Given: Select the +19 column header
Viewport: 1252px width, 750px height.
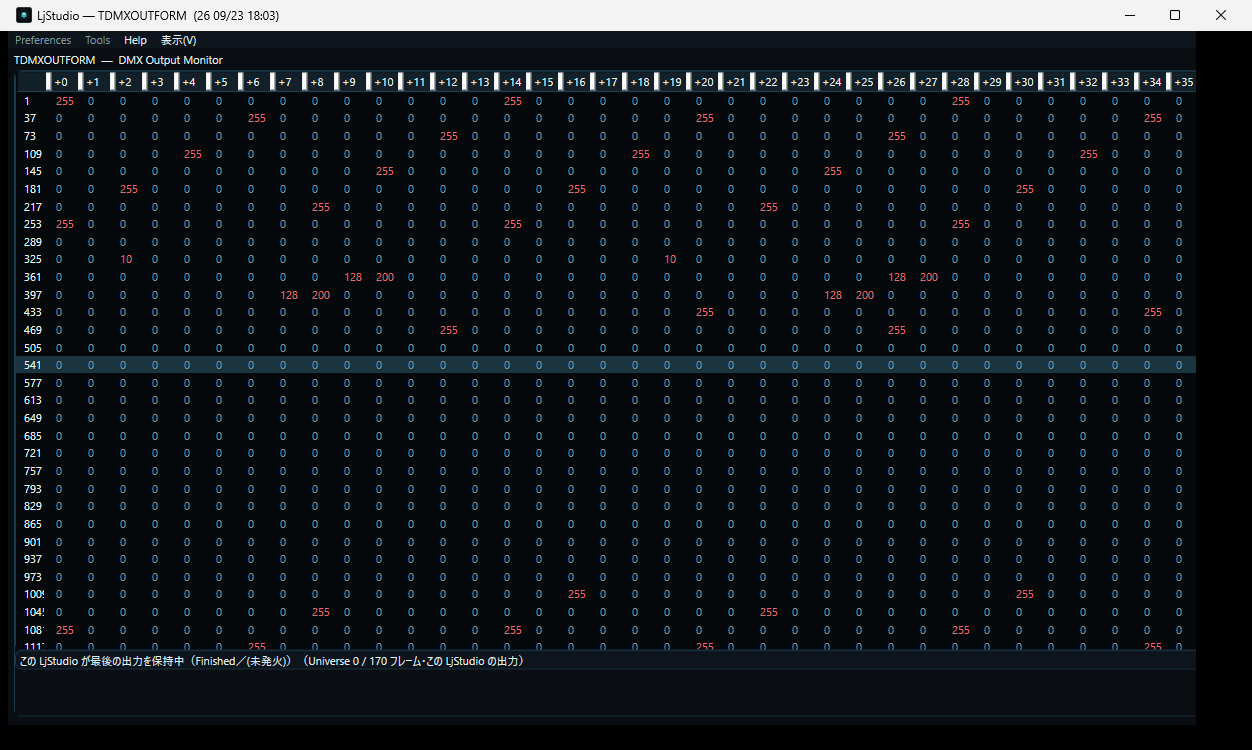Looking at the screenshot, I should [670, 82].
